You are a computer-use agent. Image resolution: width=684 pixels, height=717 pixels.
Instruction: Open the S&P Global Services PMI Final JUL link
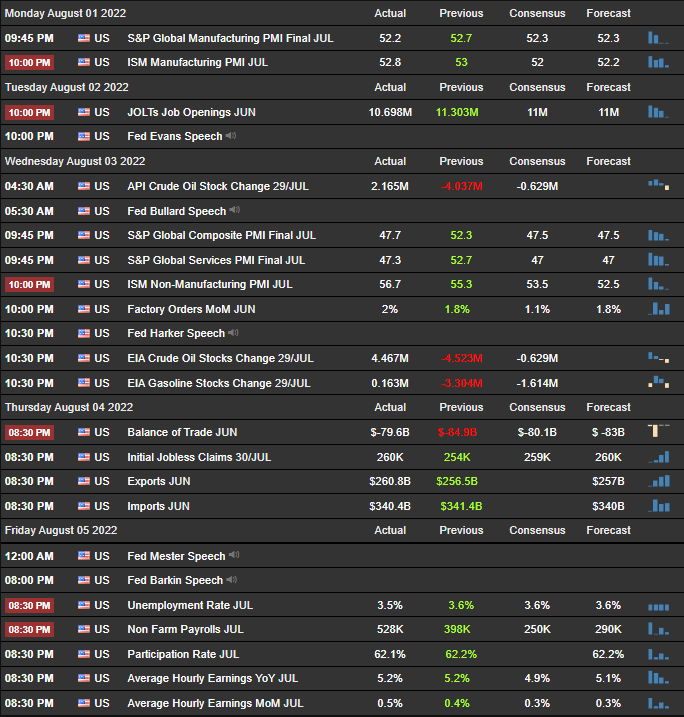(x=216, y=260)
